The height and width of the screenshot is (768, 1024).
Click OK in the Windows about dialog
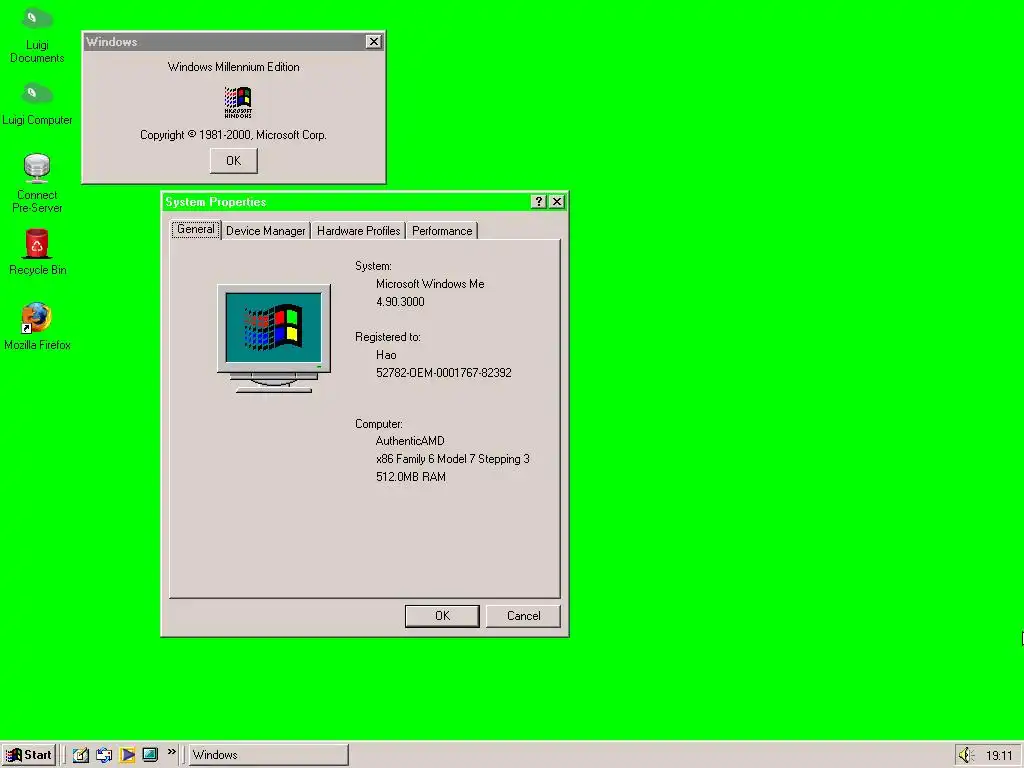point(234,161)
